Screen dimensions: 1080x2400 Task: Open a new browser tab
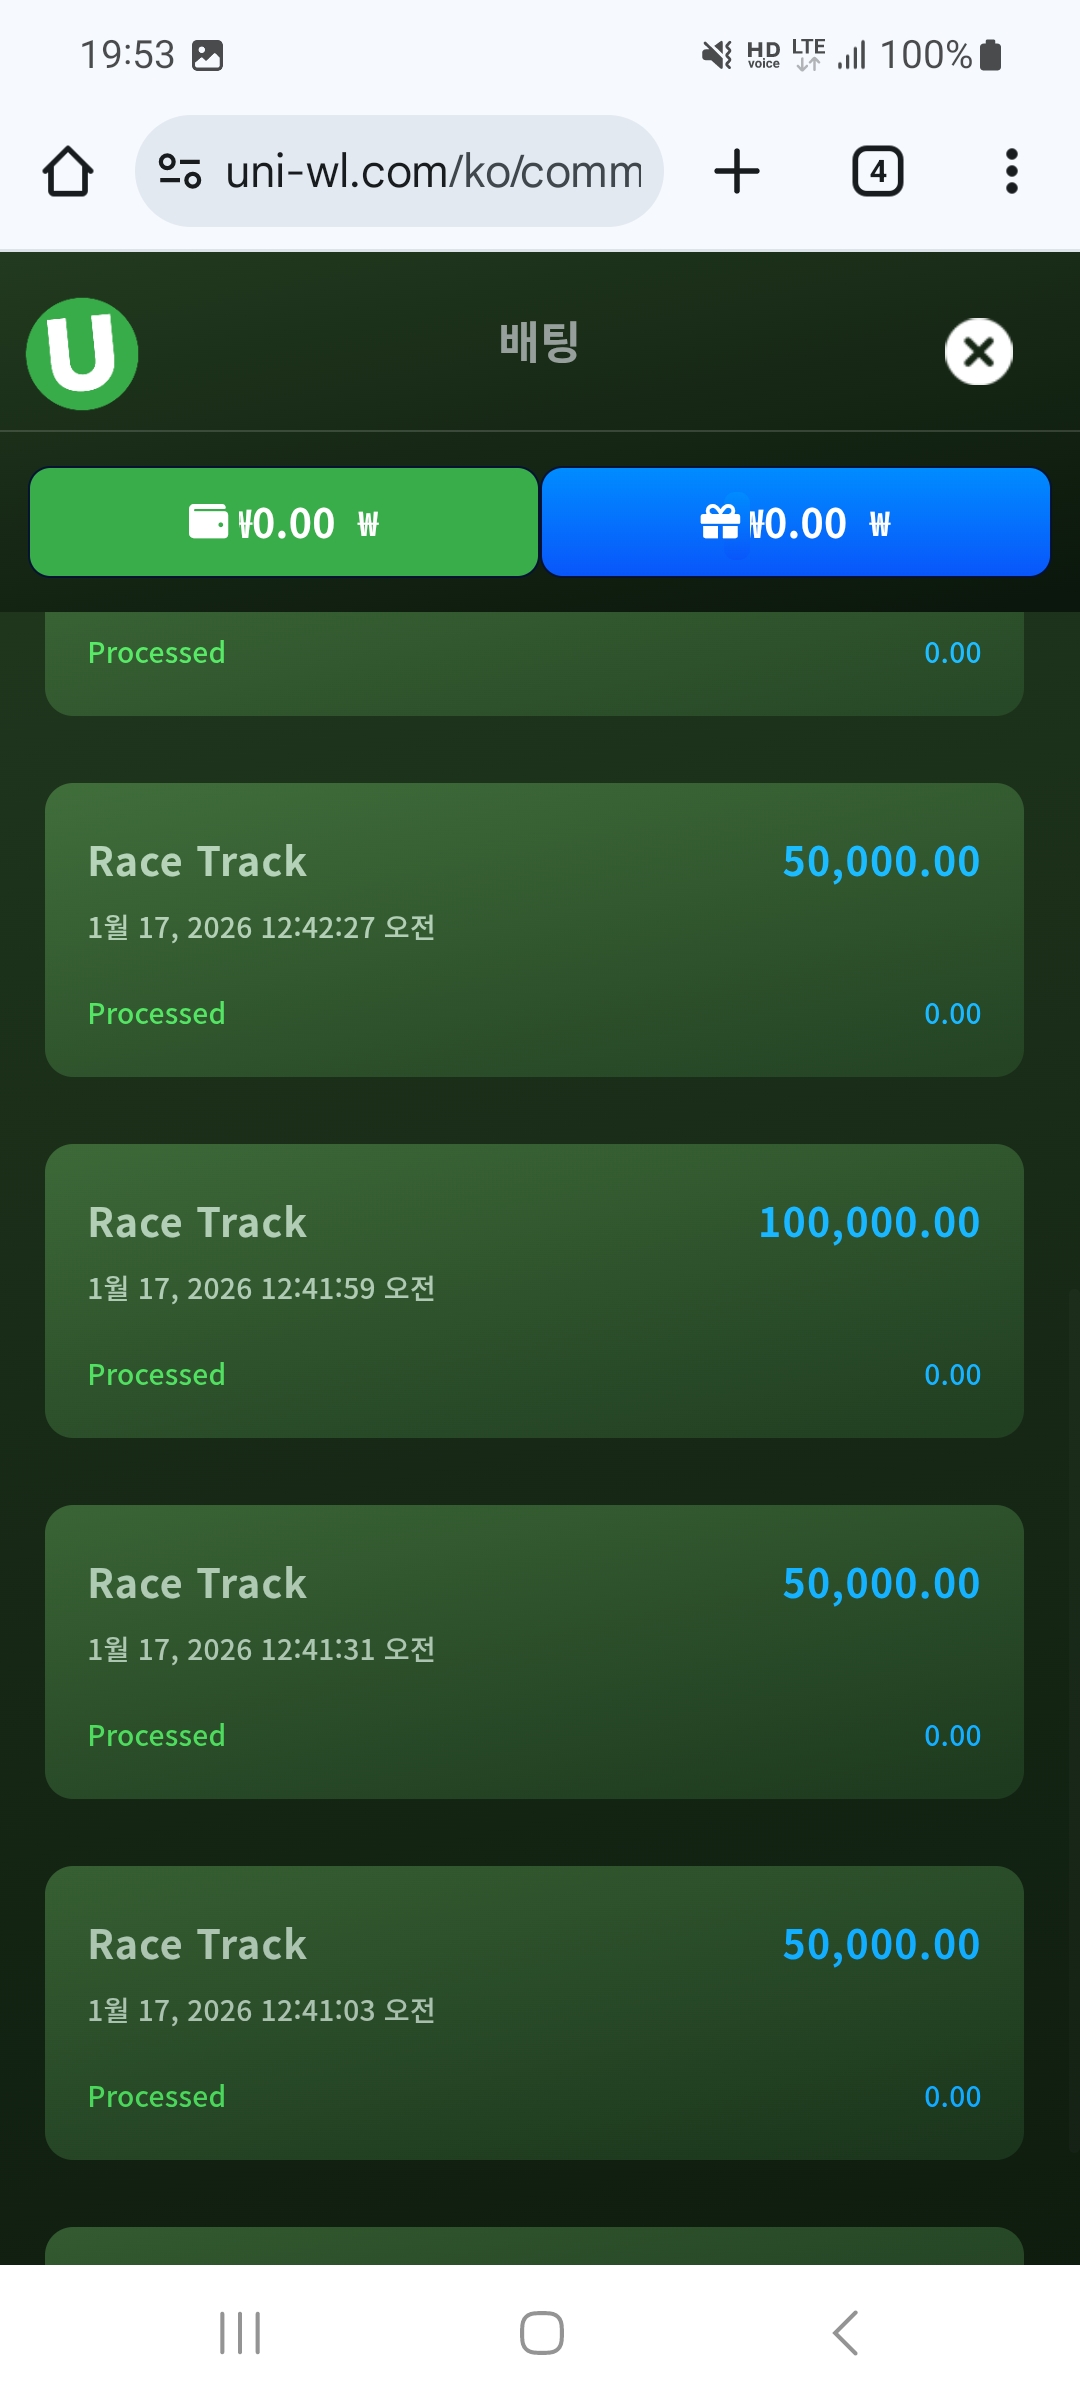click(x=737, y=171)
